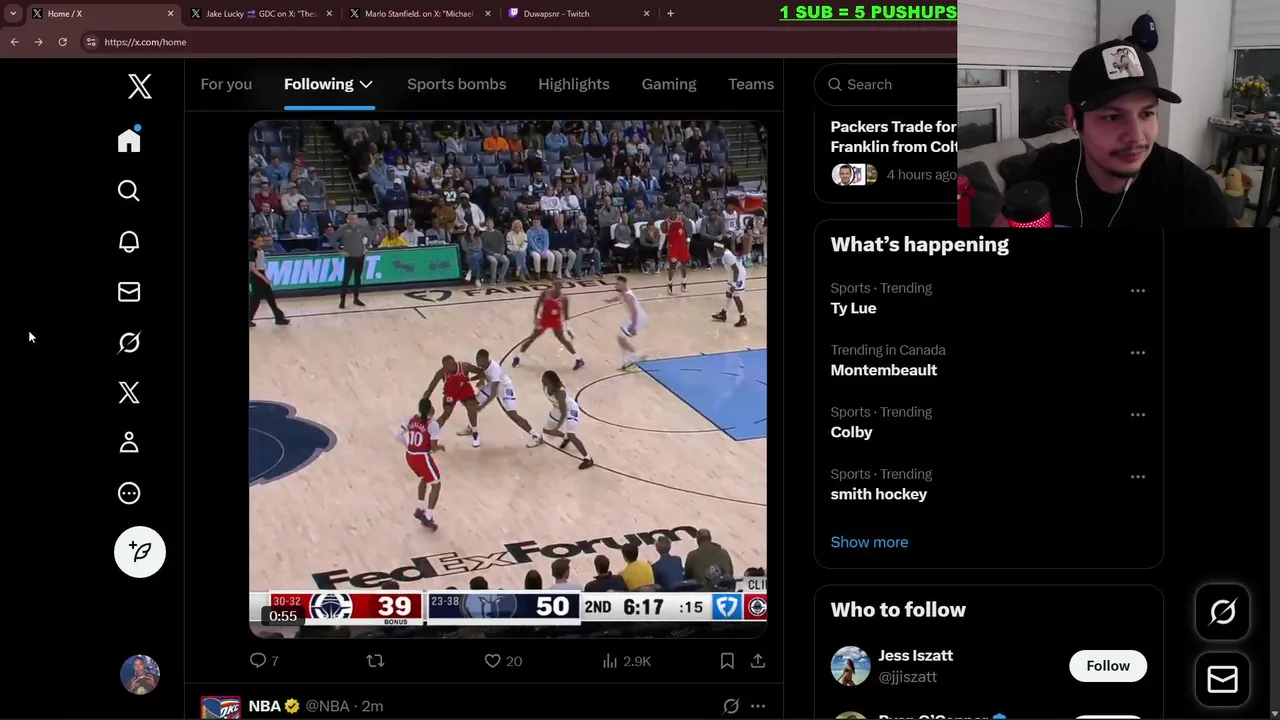Switch to Teams tab

(751, 84)
